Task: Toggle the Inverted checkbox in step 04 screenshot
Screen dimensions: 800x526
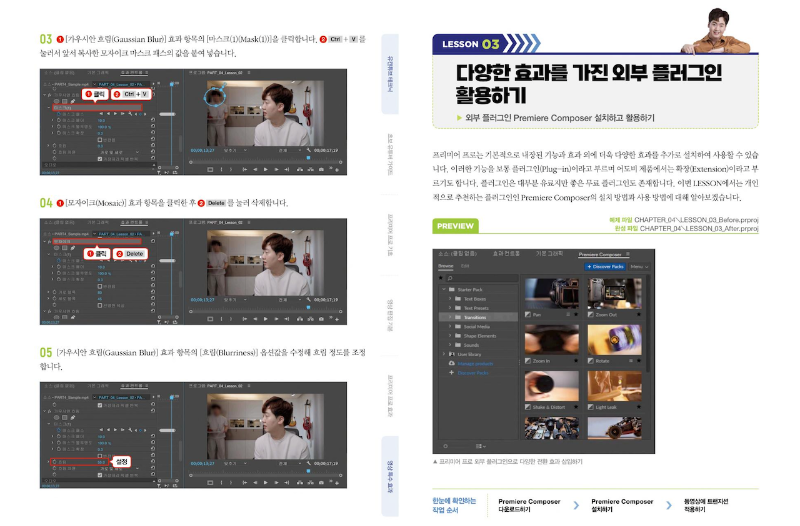Action: click(100, 286)
